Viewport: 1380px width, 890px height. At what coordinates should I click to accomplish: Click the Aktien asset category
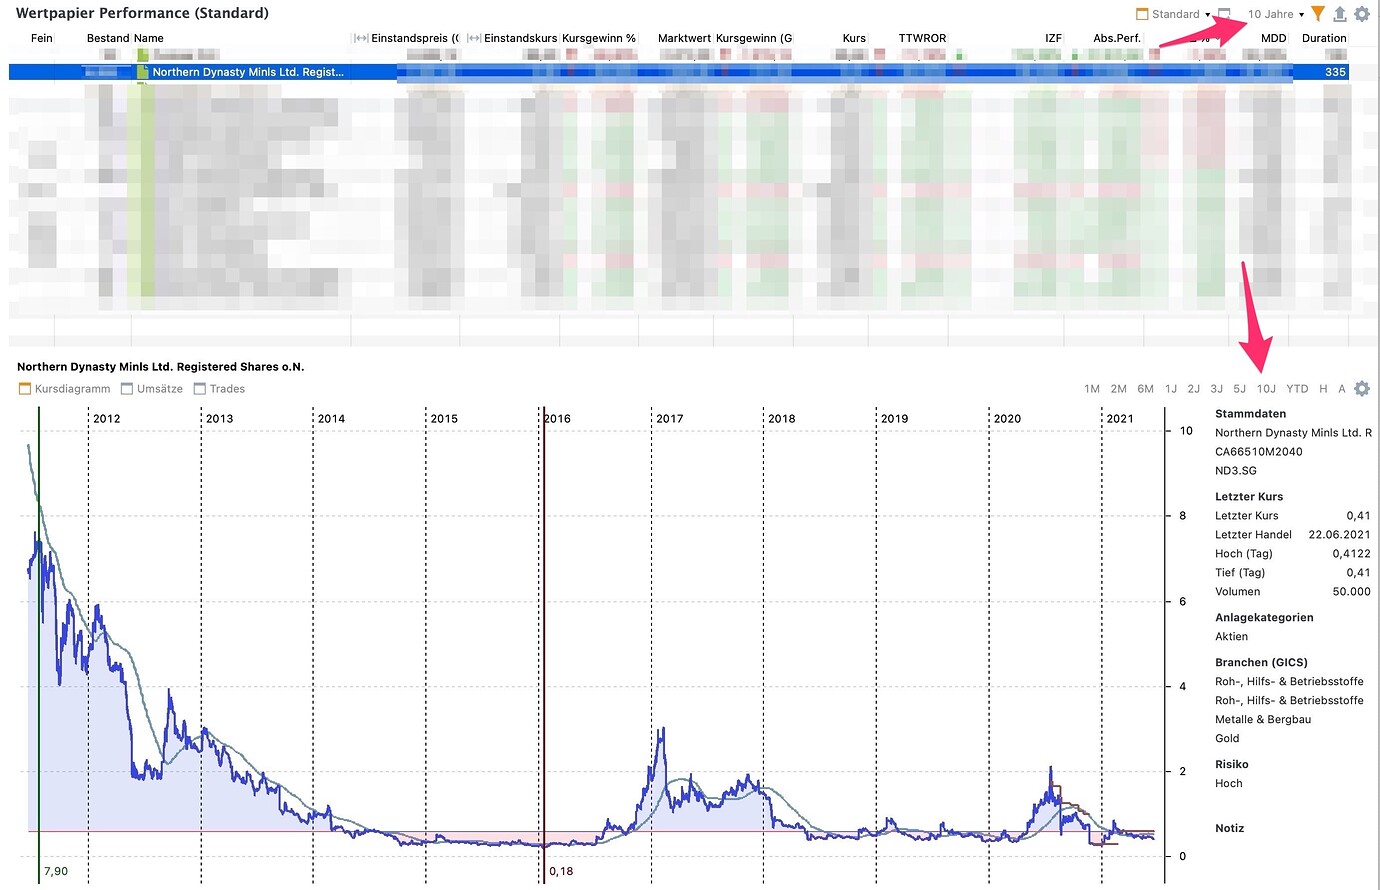1231,637
